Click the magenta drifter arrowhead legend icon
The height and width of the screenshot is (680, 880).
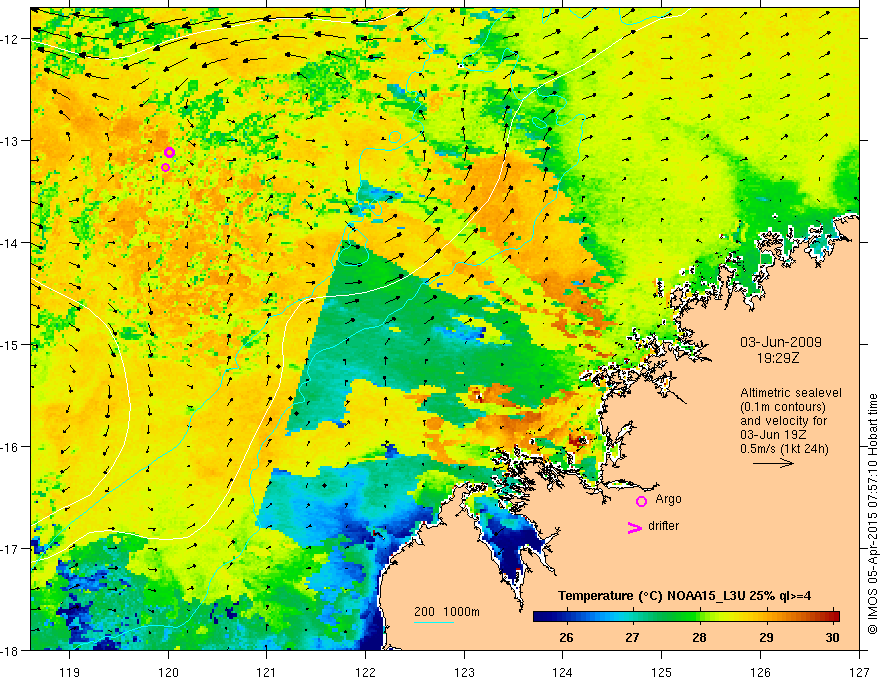635,527
